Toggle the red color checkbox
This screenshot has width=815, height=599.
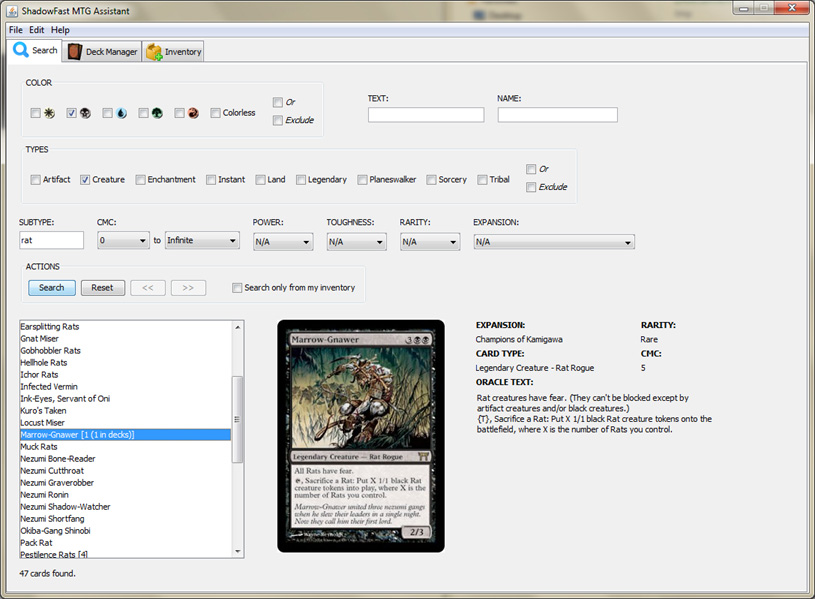(179, 113)
